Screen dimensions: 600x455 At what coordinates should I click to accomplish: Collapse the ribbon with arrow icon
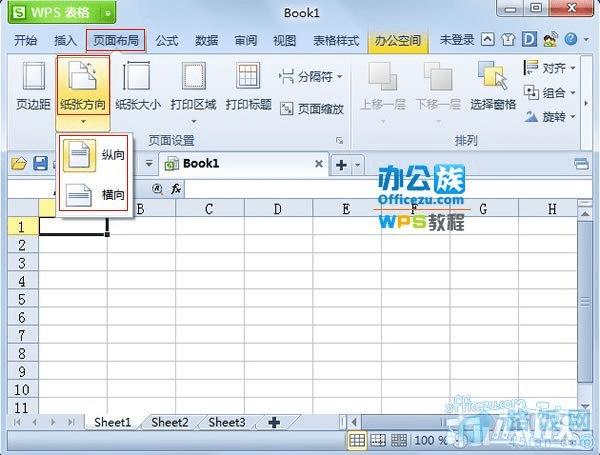point(487,39)
